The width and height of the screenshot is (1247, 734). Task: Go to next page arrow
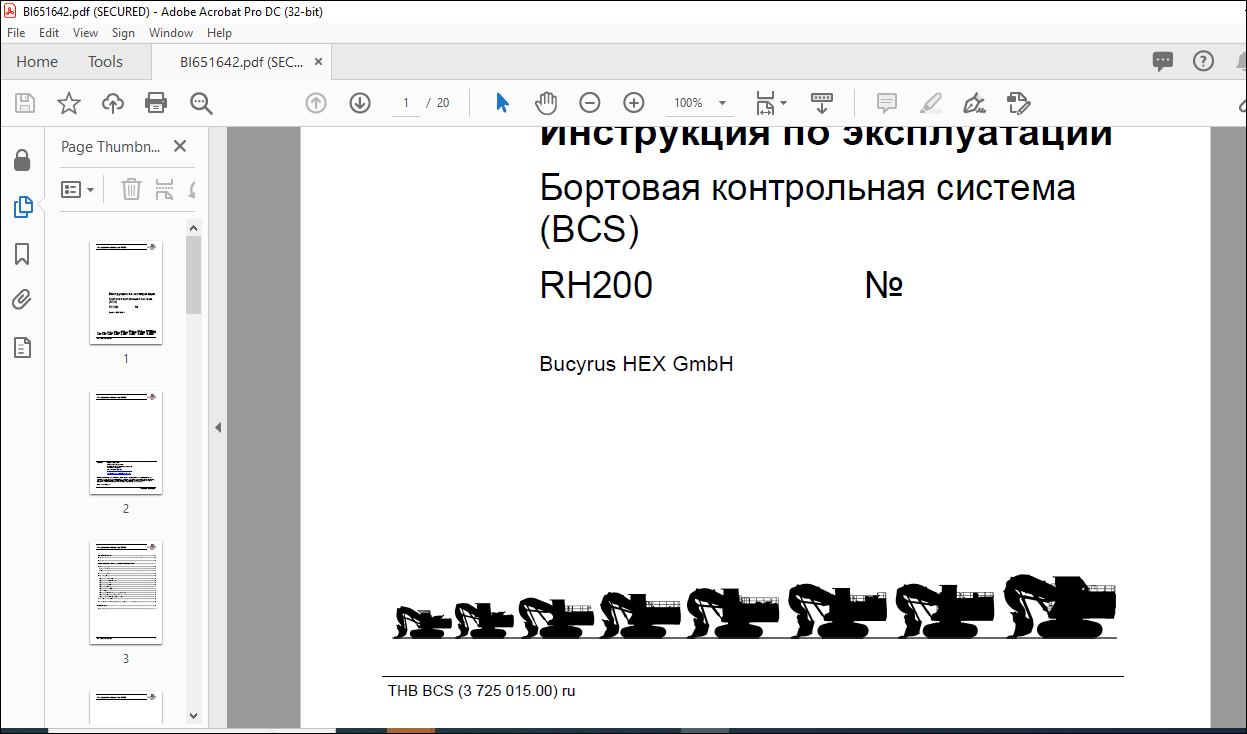[360, 103]
